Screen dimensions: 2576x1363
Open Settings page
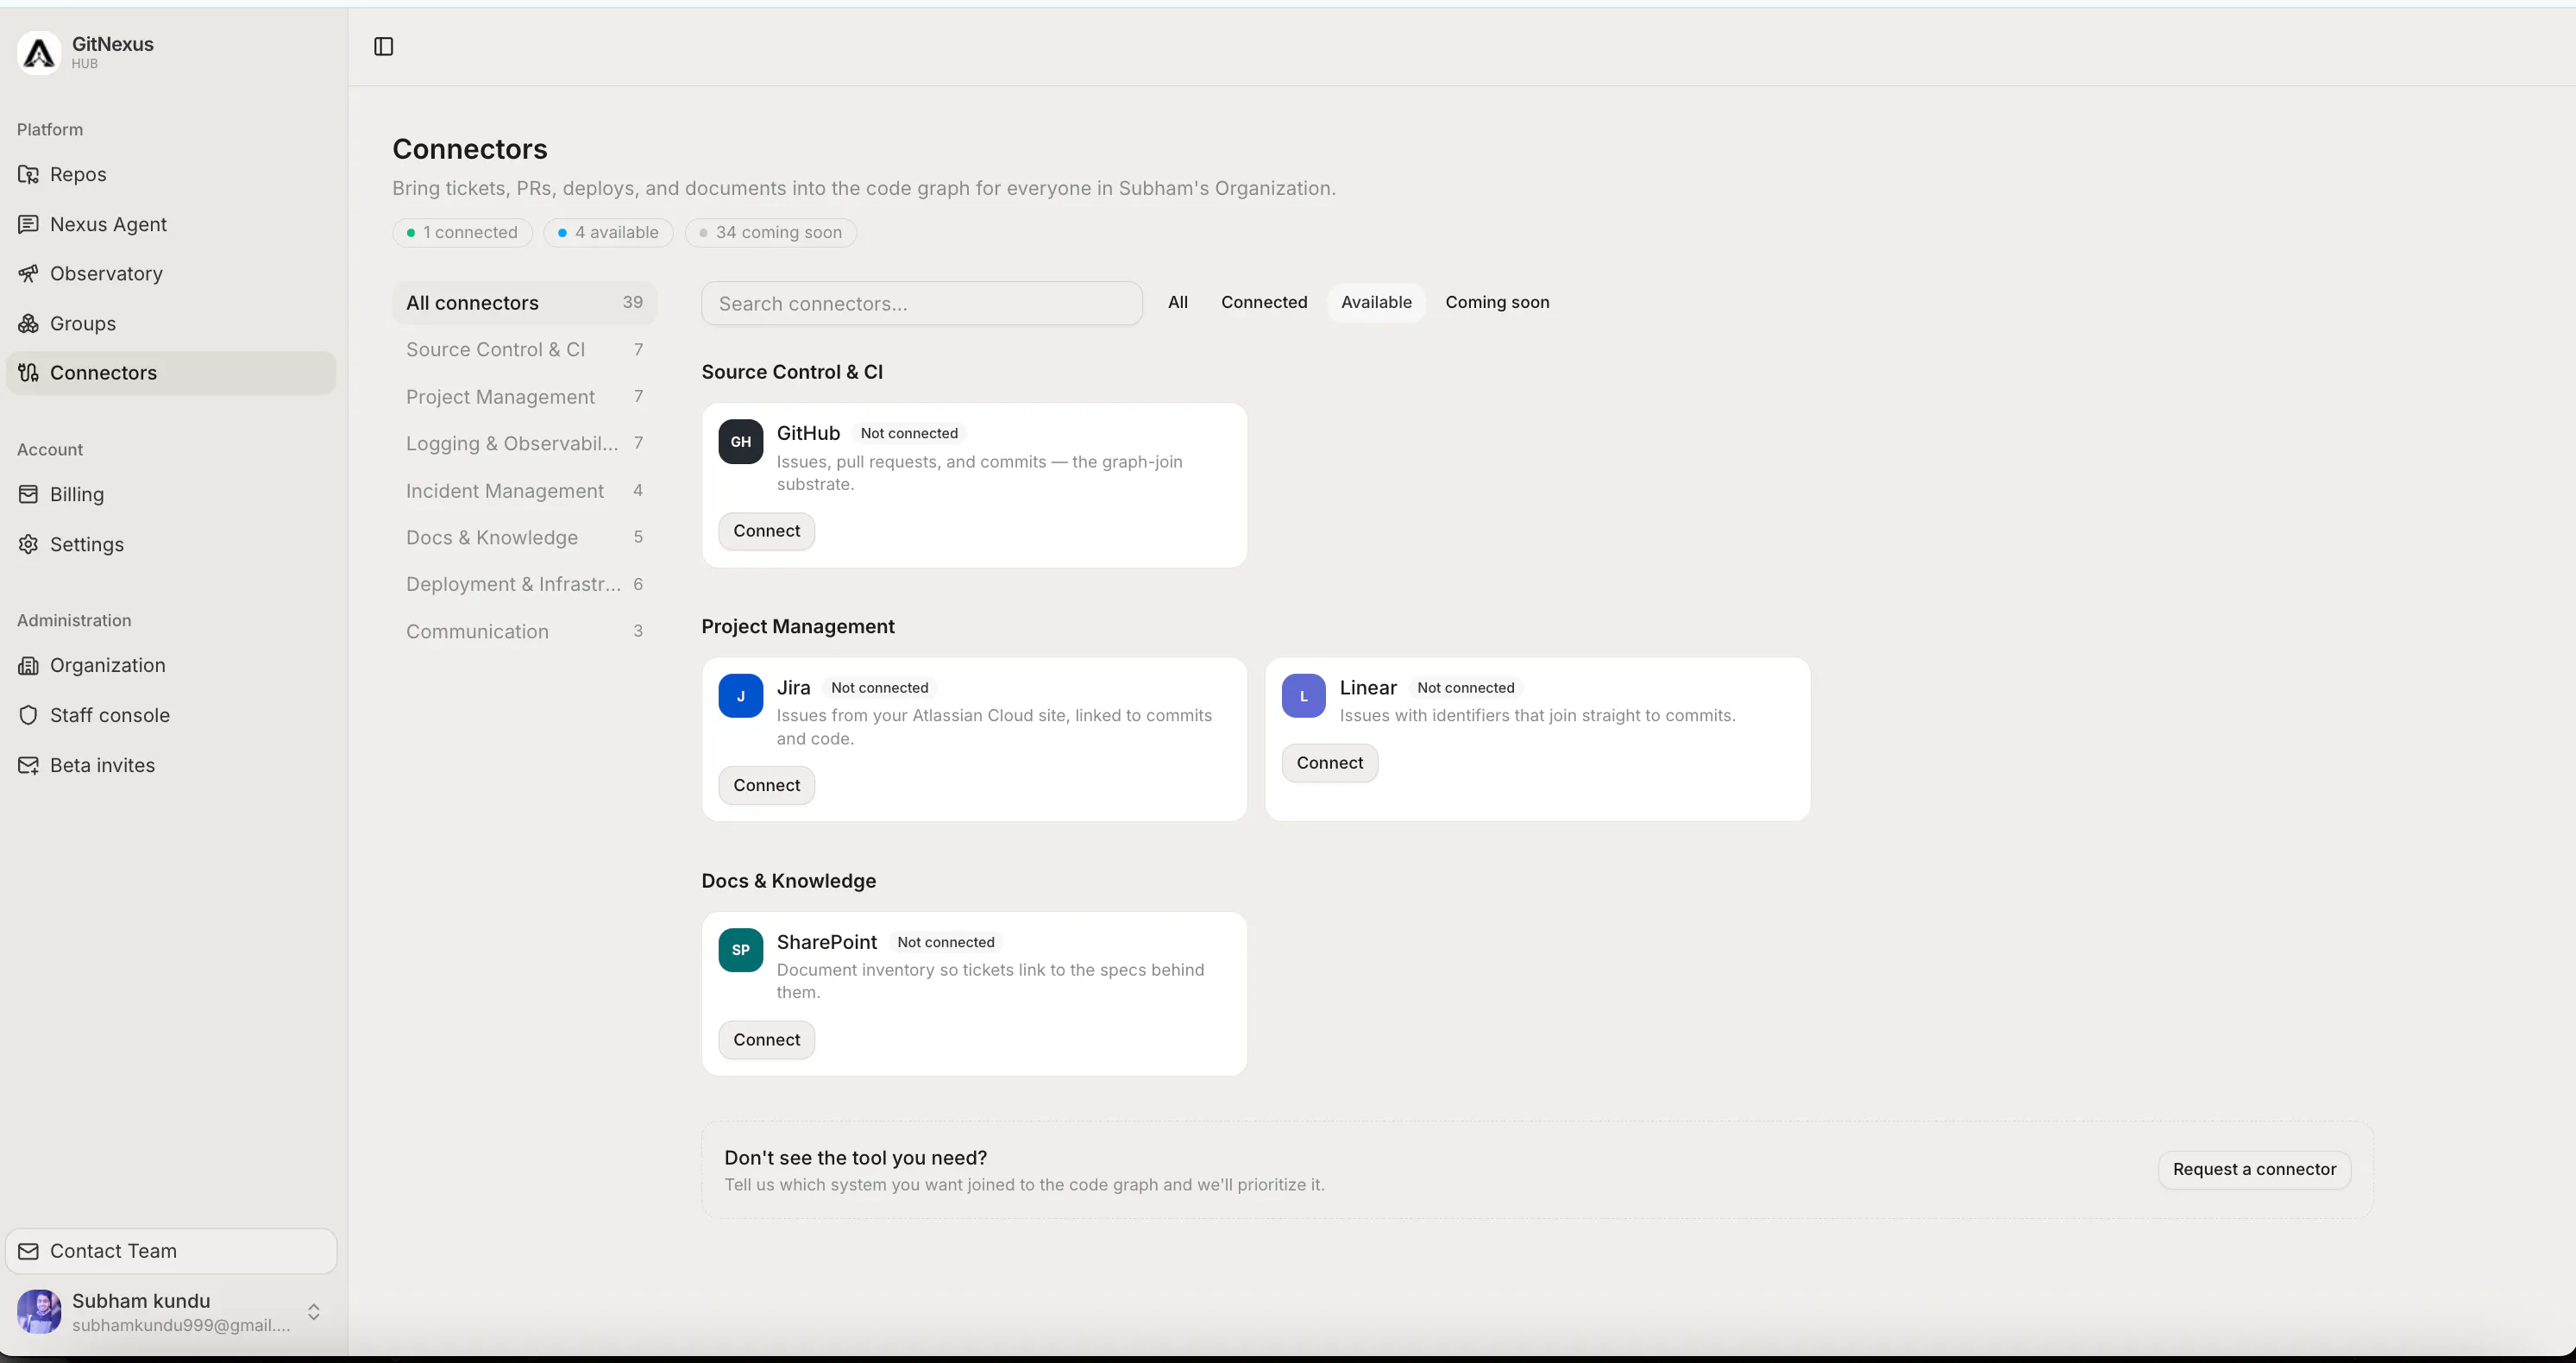point(171,544)
